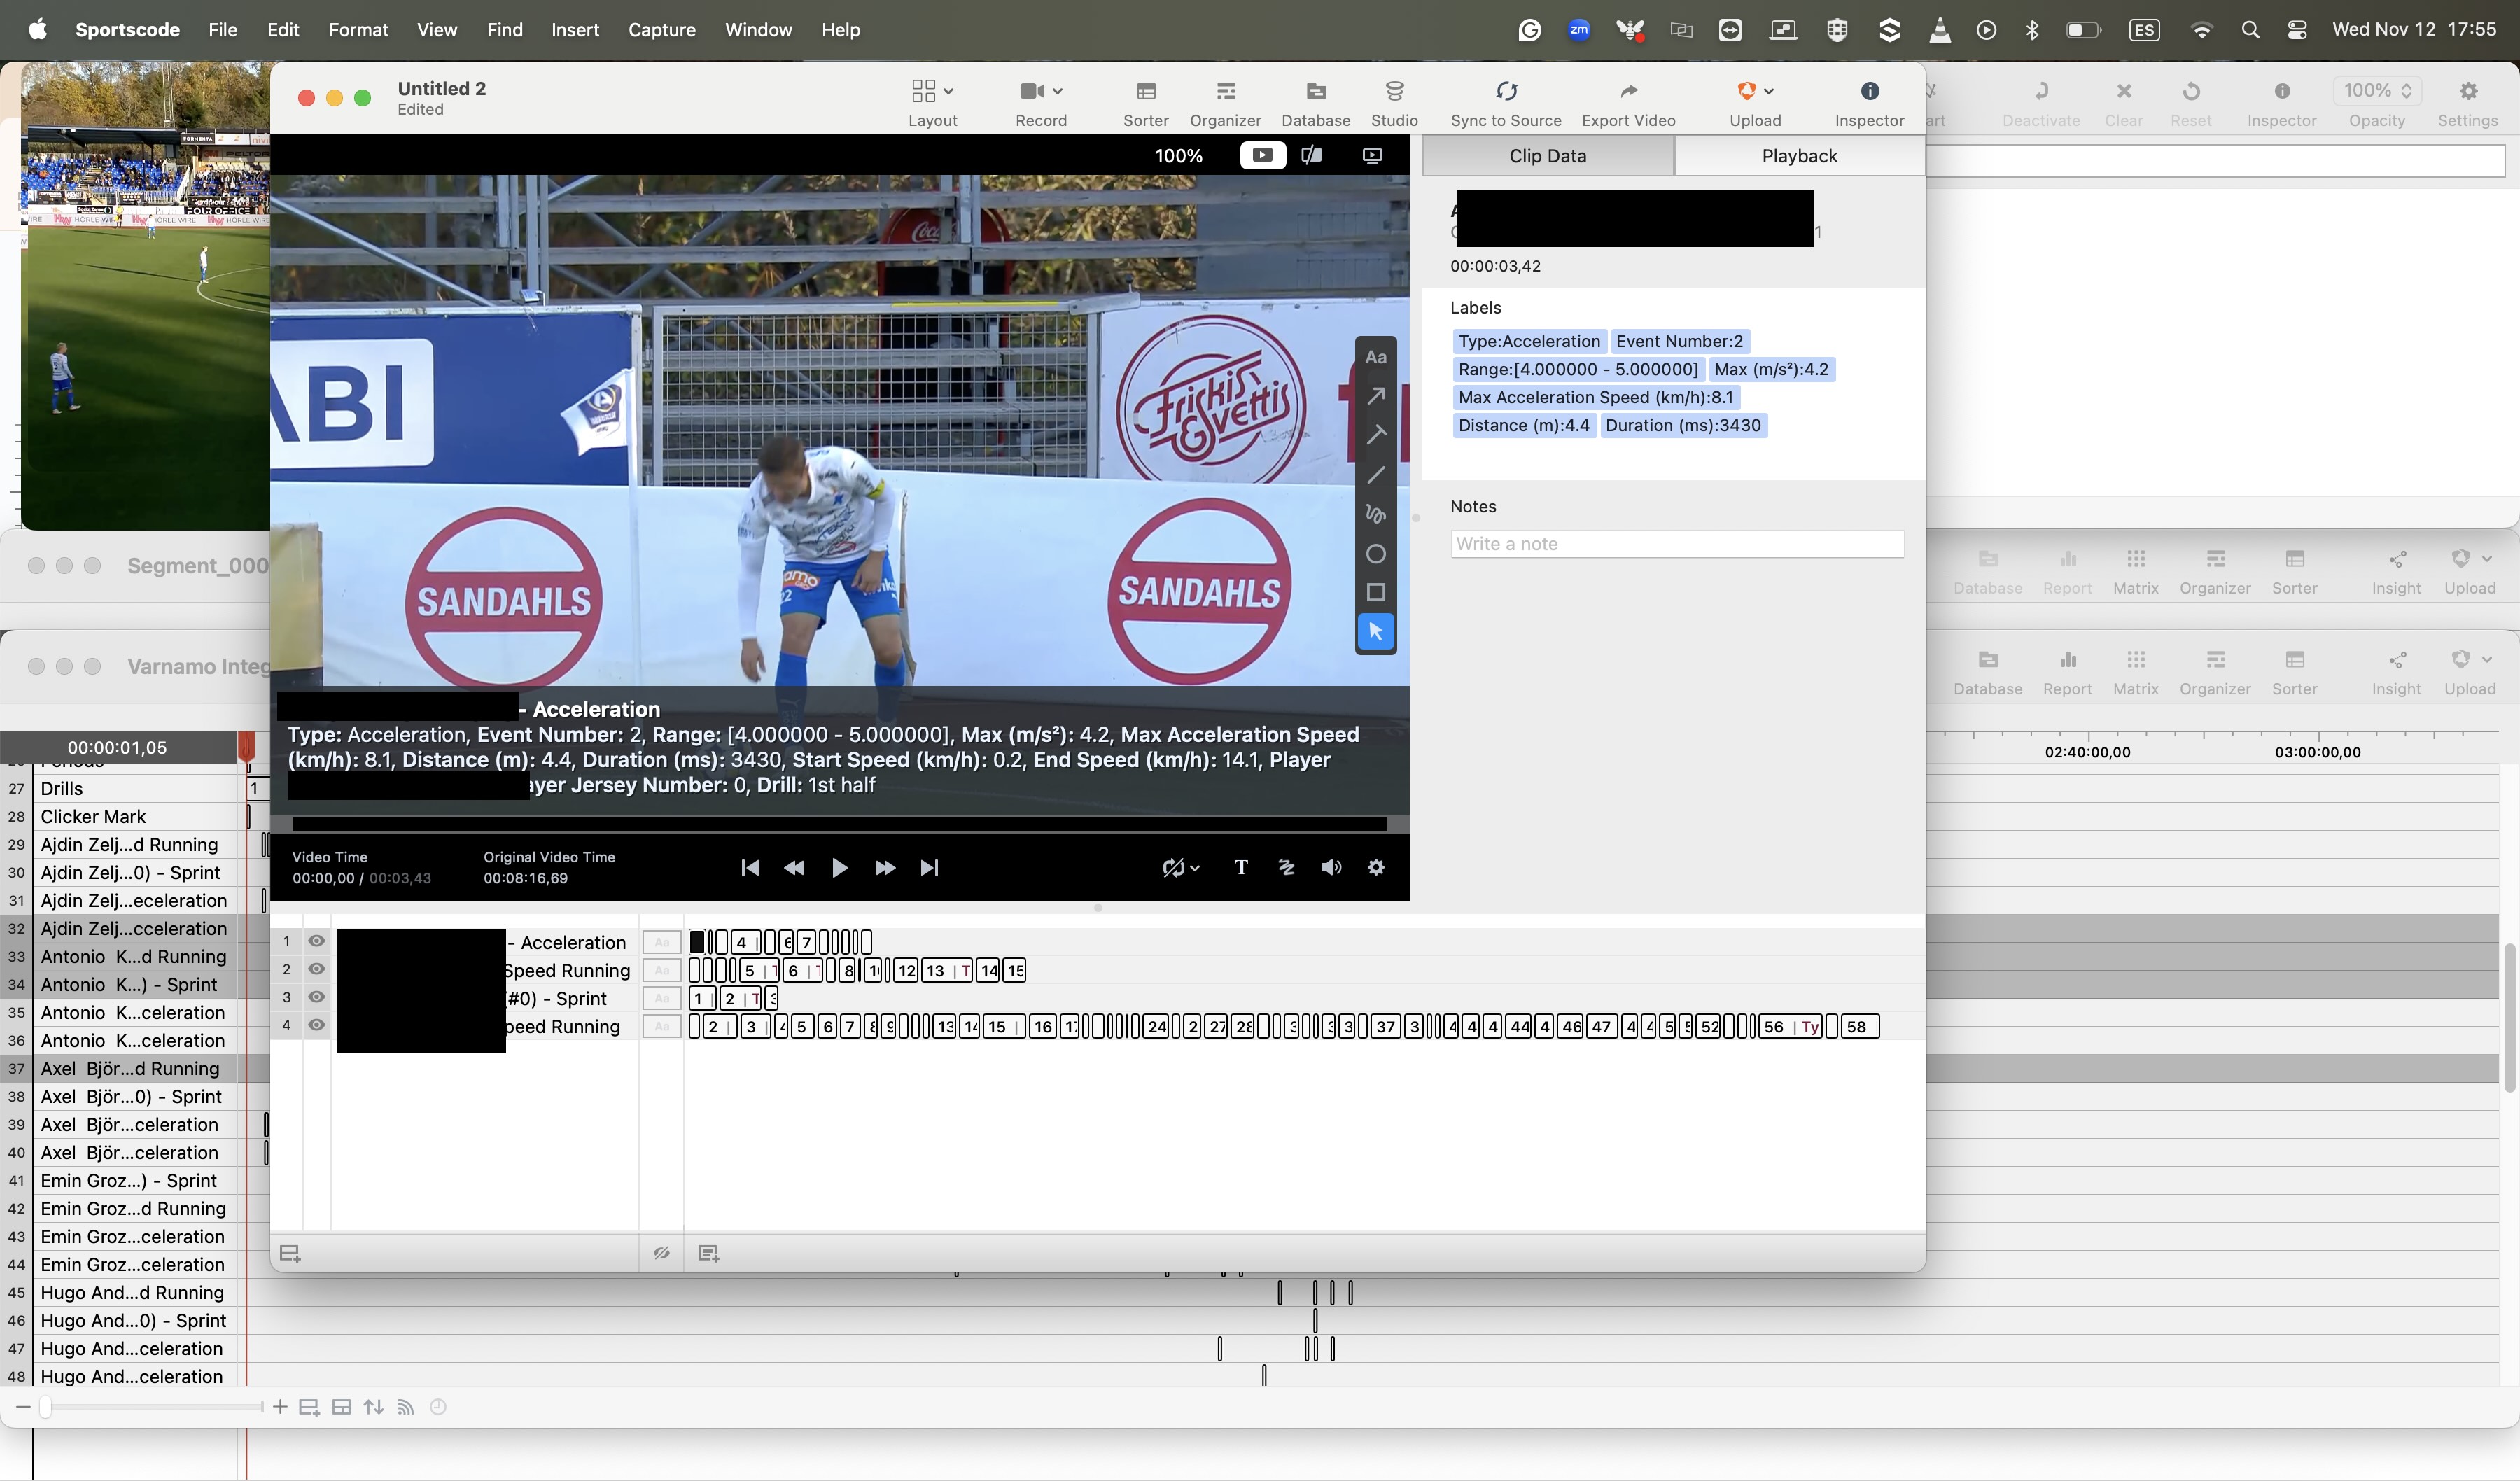Select the arrow drawing tool
Image resolution: width=2520 pixels, height=1481 pixels.
pos(1376,396)
